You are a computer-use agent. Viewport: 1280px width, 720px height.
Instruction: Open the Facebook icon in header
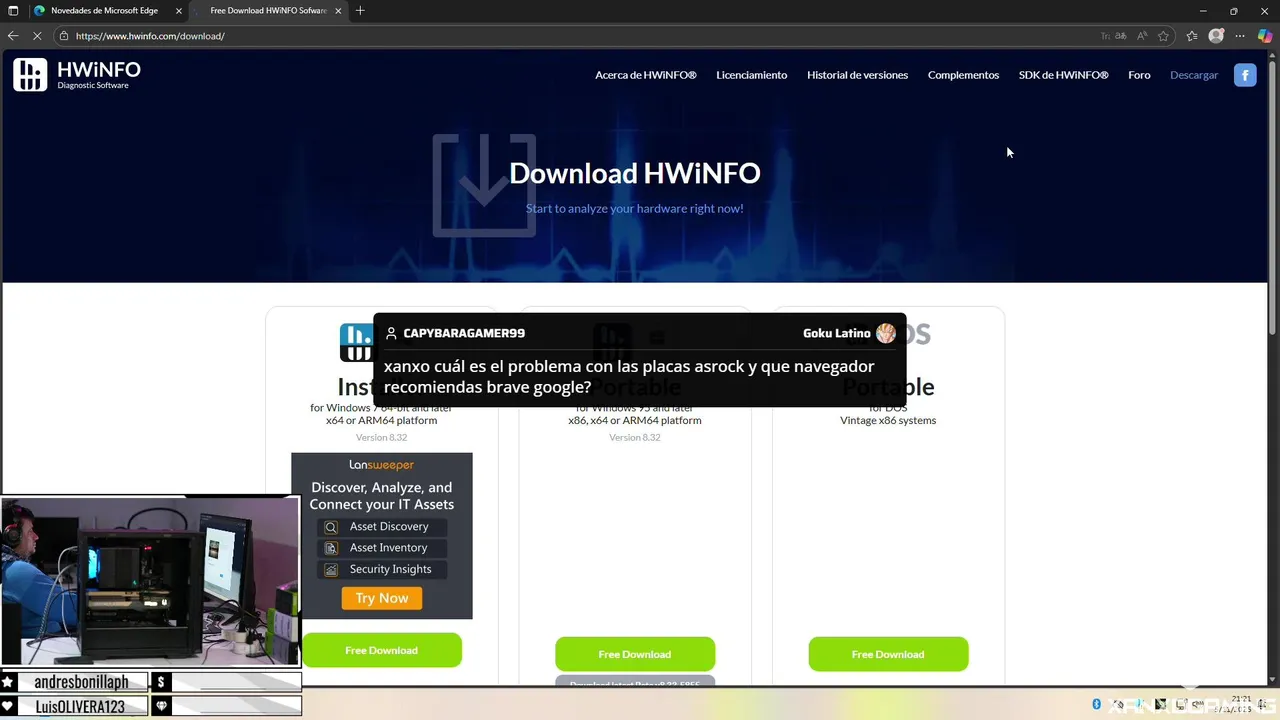tap(1245, 75)
